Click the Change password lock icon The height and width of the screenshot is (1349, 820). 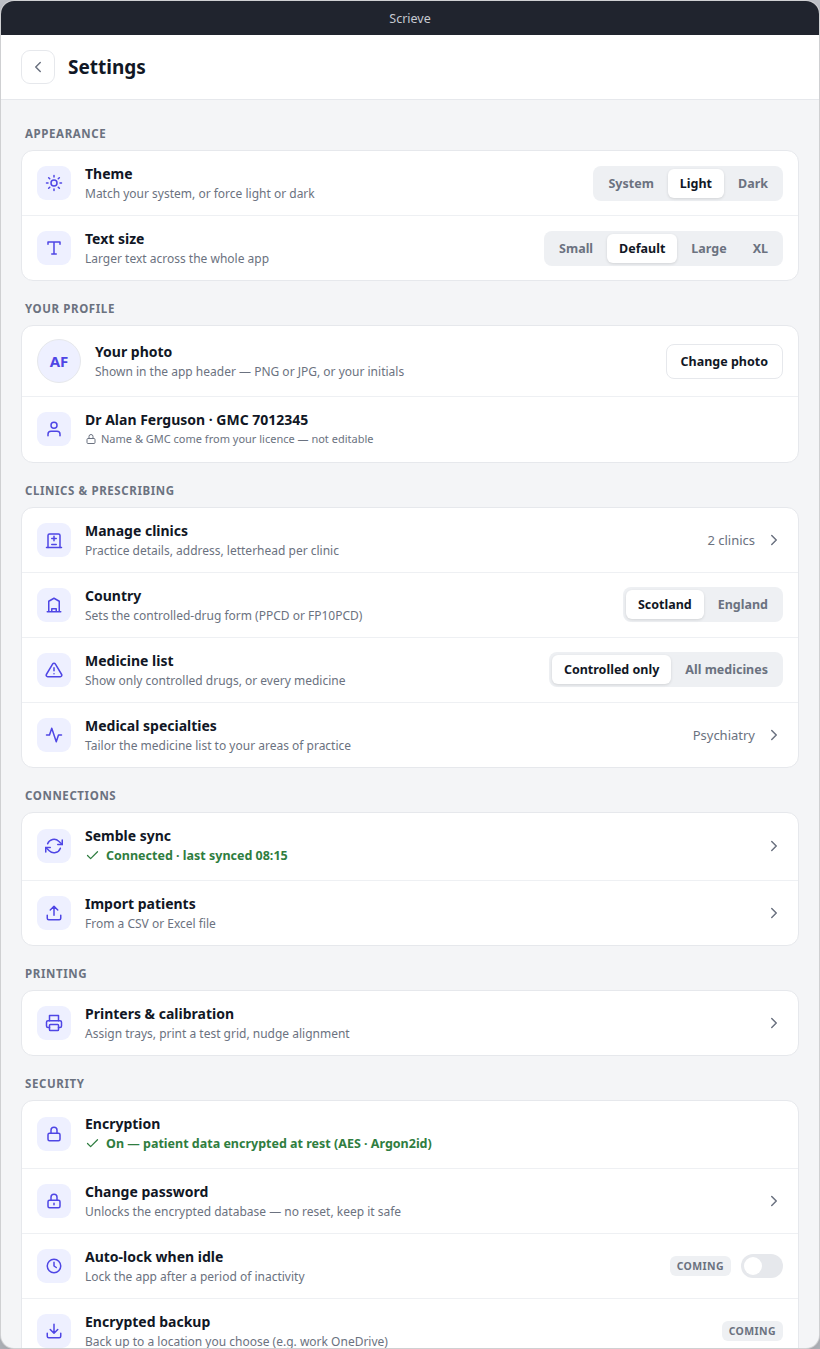54,1201
